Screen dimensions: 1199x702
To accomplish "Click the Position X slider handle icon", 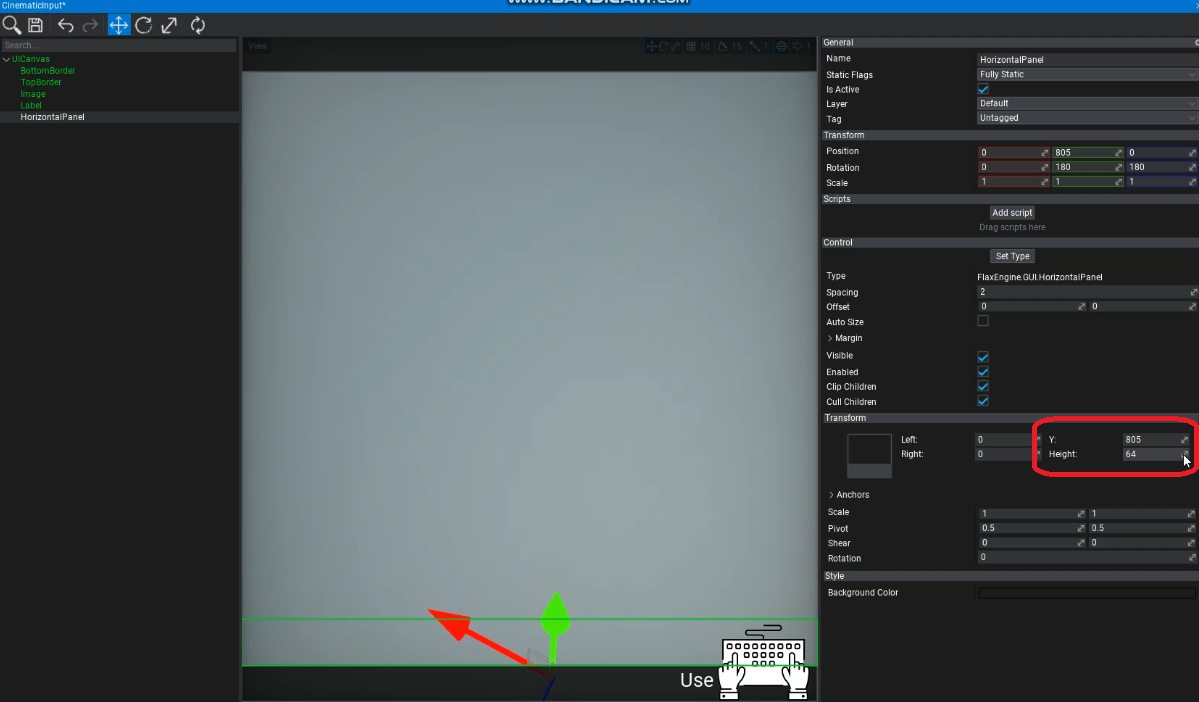I will tap(1045, 153).
